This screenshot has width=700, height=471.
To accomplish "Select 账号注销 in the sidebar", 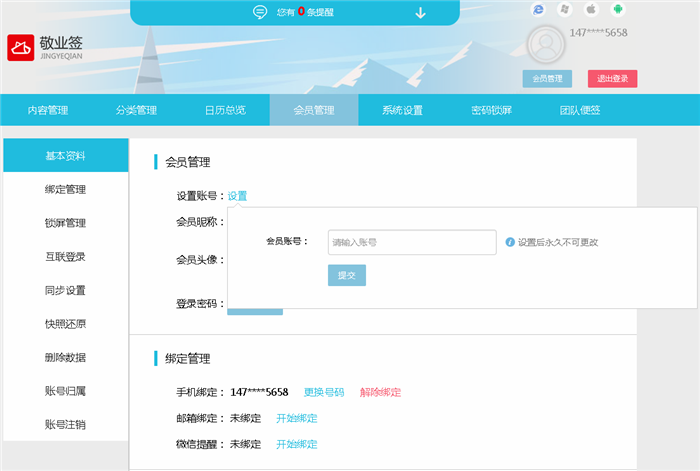I will (65, 425).
